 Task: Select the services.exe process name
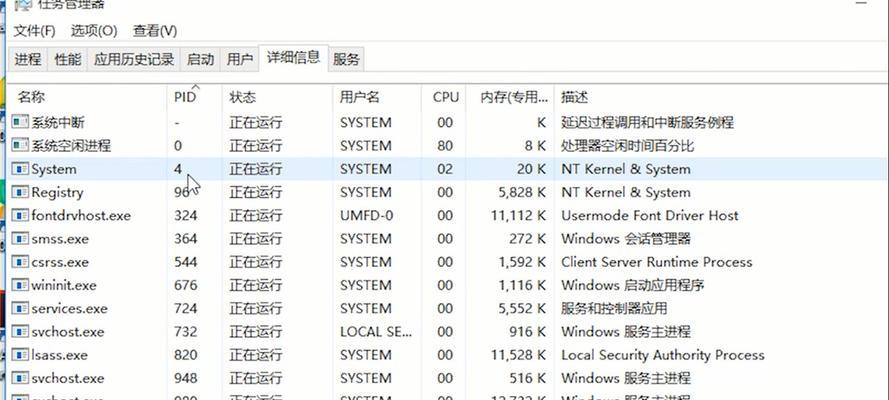69,308
